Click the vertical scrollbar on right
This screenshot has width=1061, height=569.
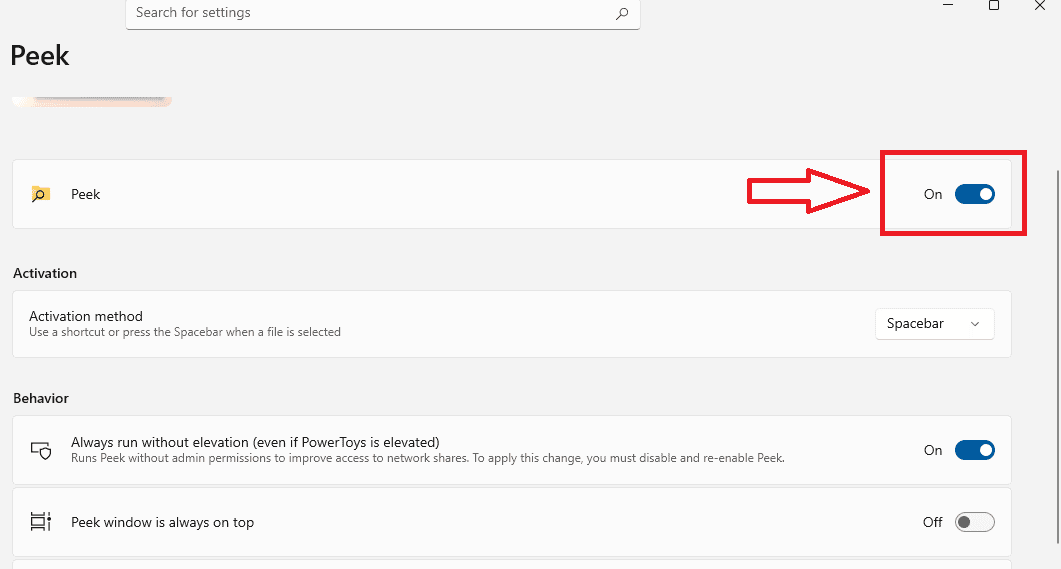point(1058,356)
